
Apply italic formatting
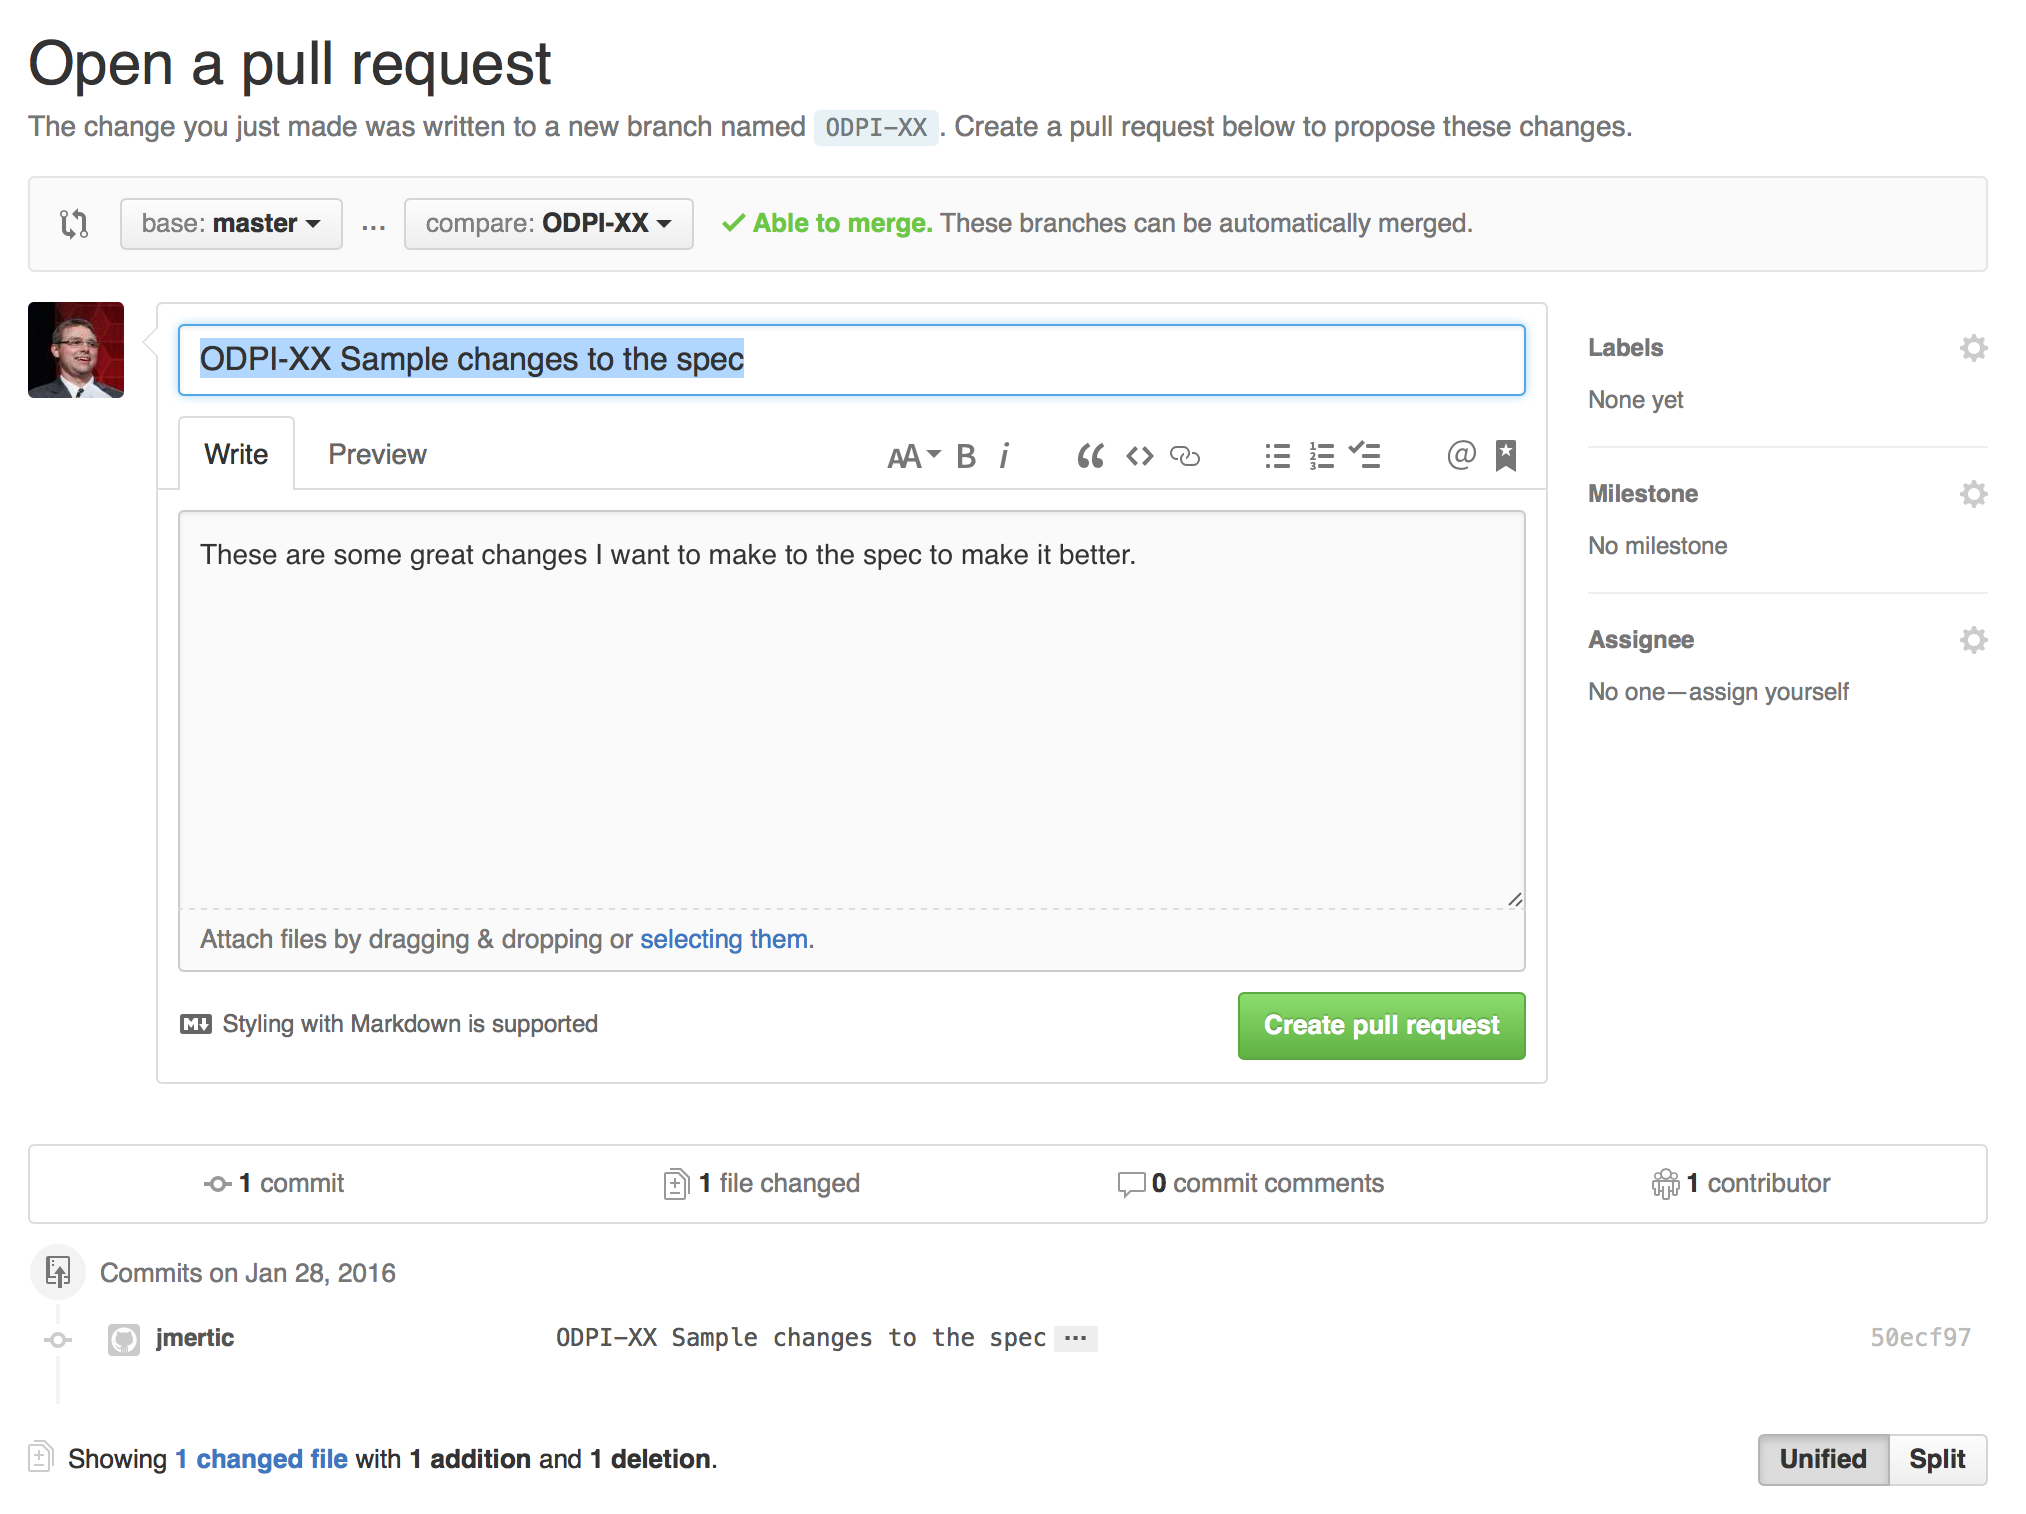point(1004,455)
